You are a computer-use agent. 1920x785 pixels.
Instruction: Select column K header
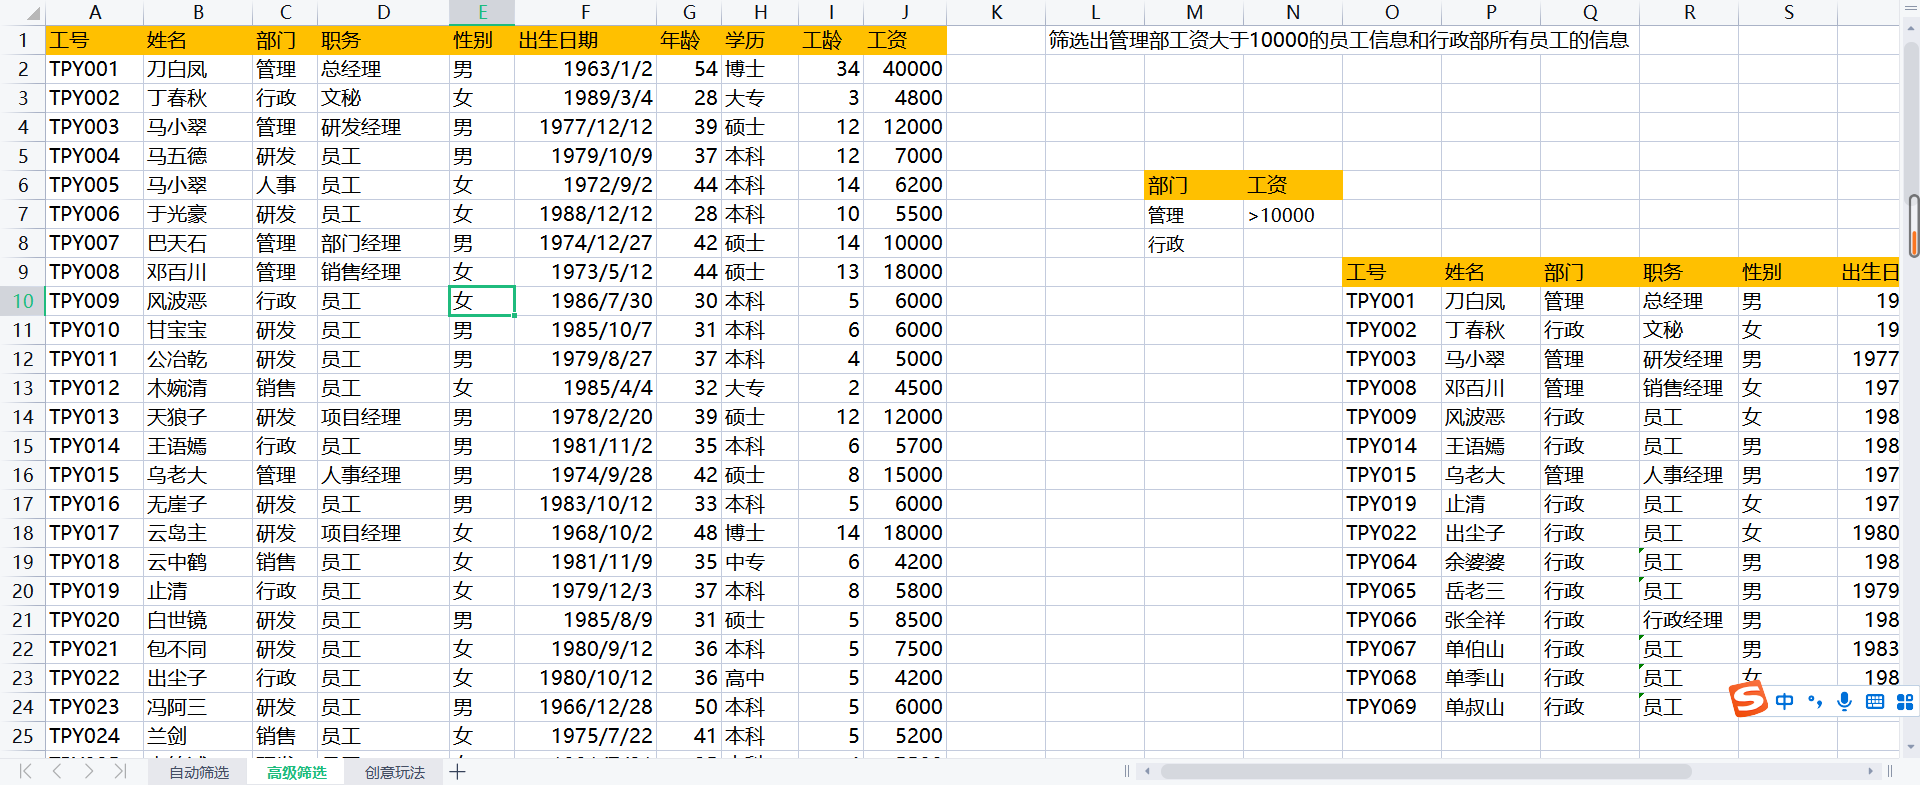996,13
